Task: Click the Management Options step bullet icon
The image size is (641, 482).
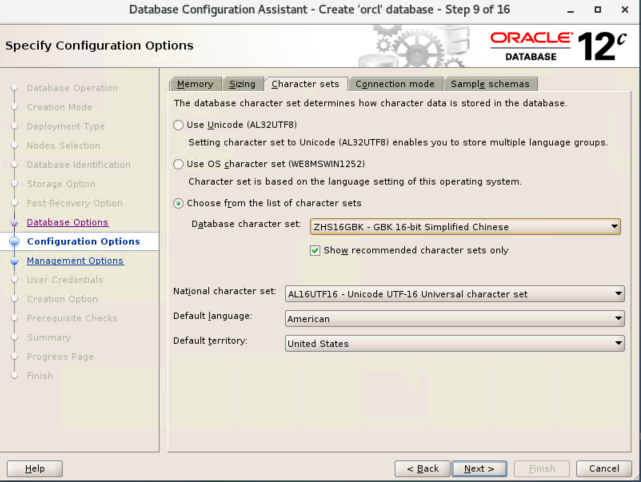Action: pyautogui.click(x=14, y=261)
